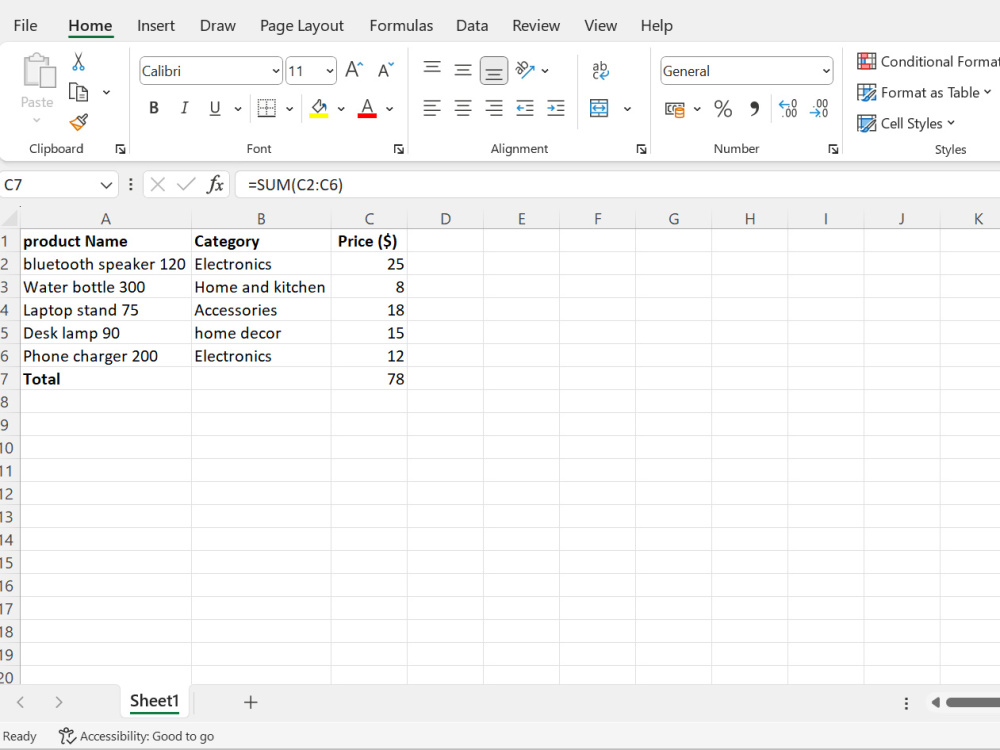The width and height of the screenshot is (1000, 750).
Task: Expand the Paste options arrow
Action: pos(37,121)
